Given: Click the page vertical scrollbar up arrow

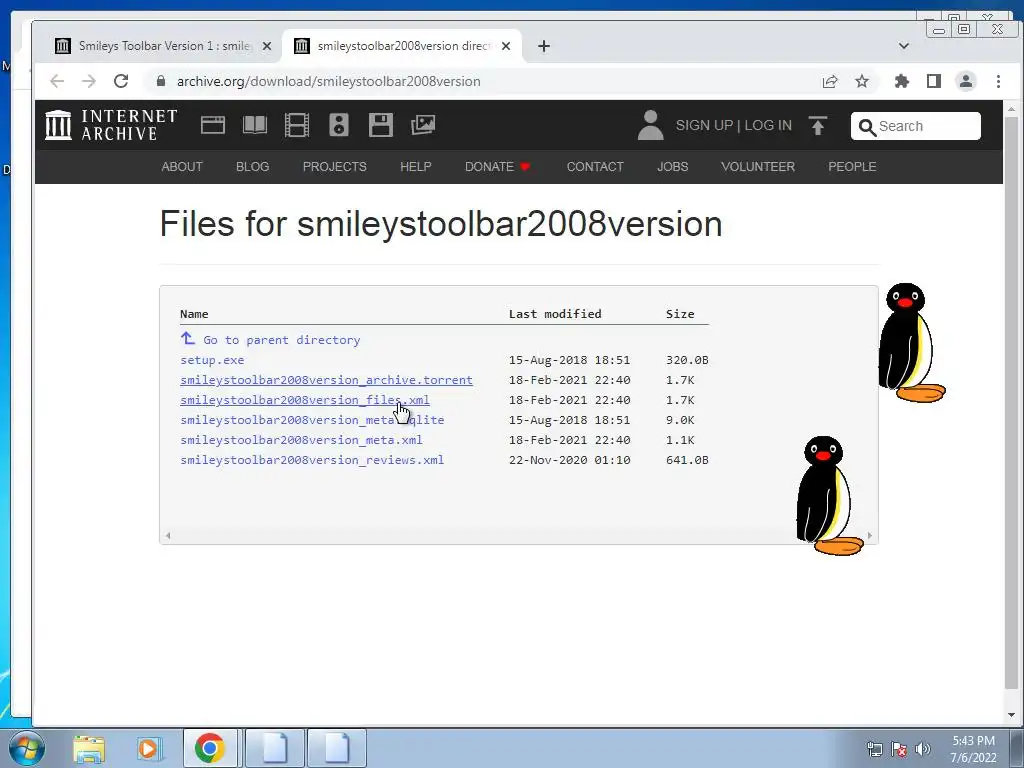Looking at the screenshot, I should tap(1012, 109).
